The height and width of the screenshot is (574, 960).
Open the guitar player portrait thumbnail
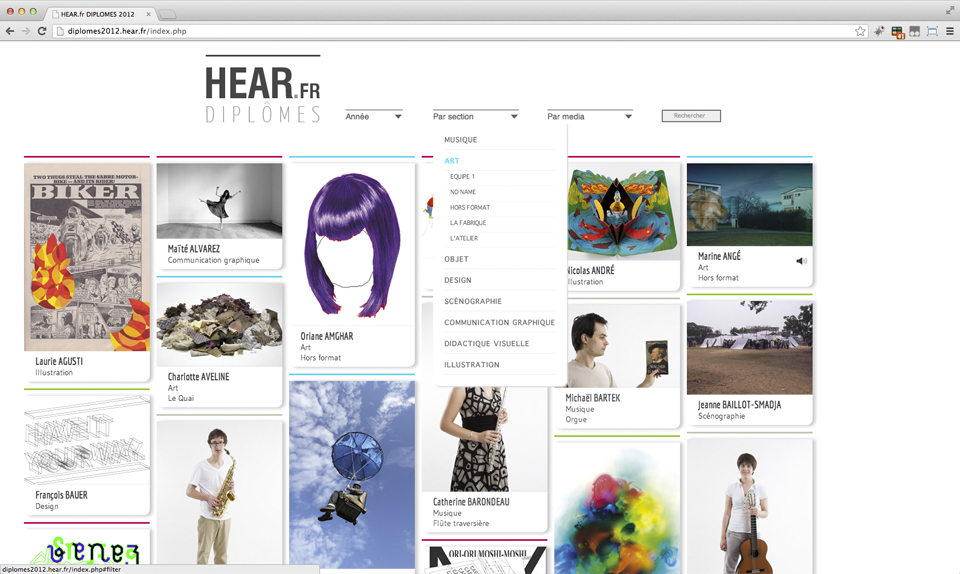click(x=749, y=507)
